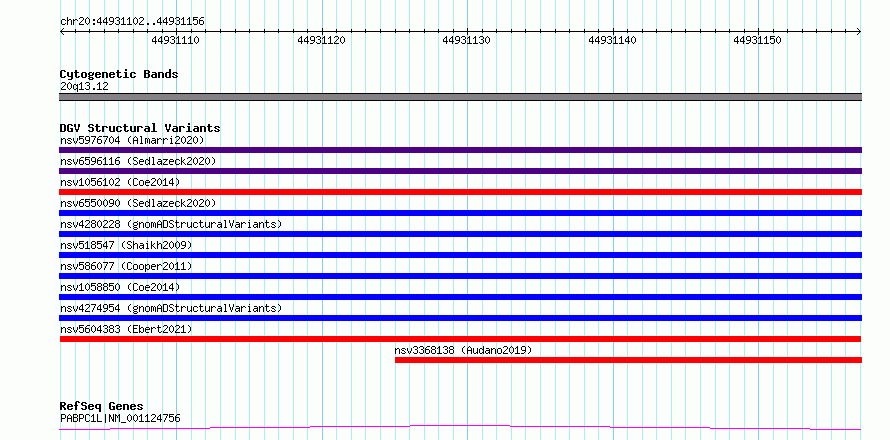Click the gray 20q13.12 cytogenetic band bar
Screen dimensions: 890x440
[x=460, y=97]
